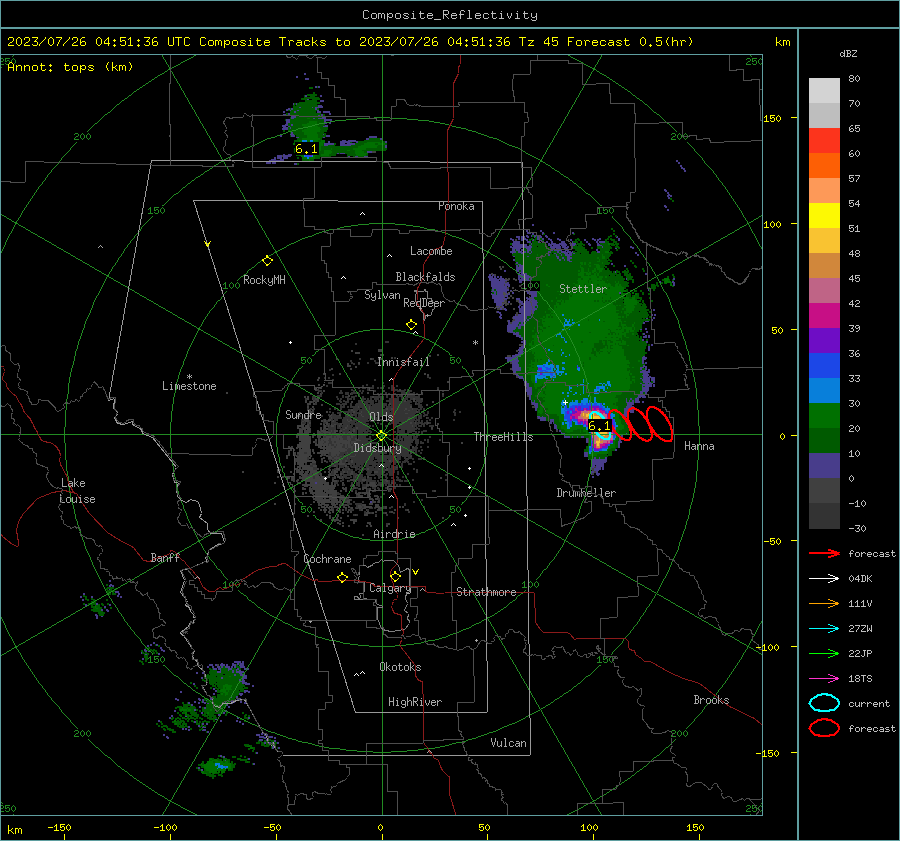
Task: Click the Hanna town label
Action: coord(699,446)
